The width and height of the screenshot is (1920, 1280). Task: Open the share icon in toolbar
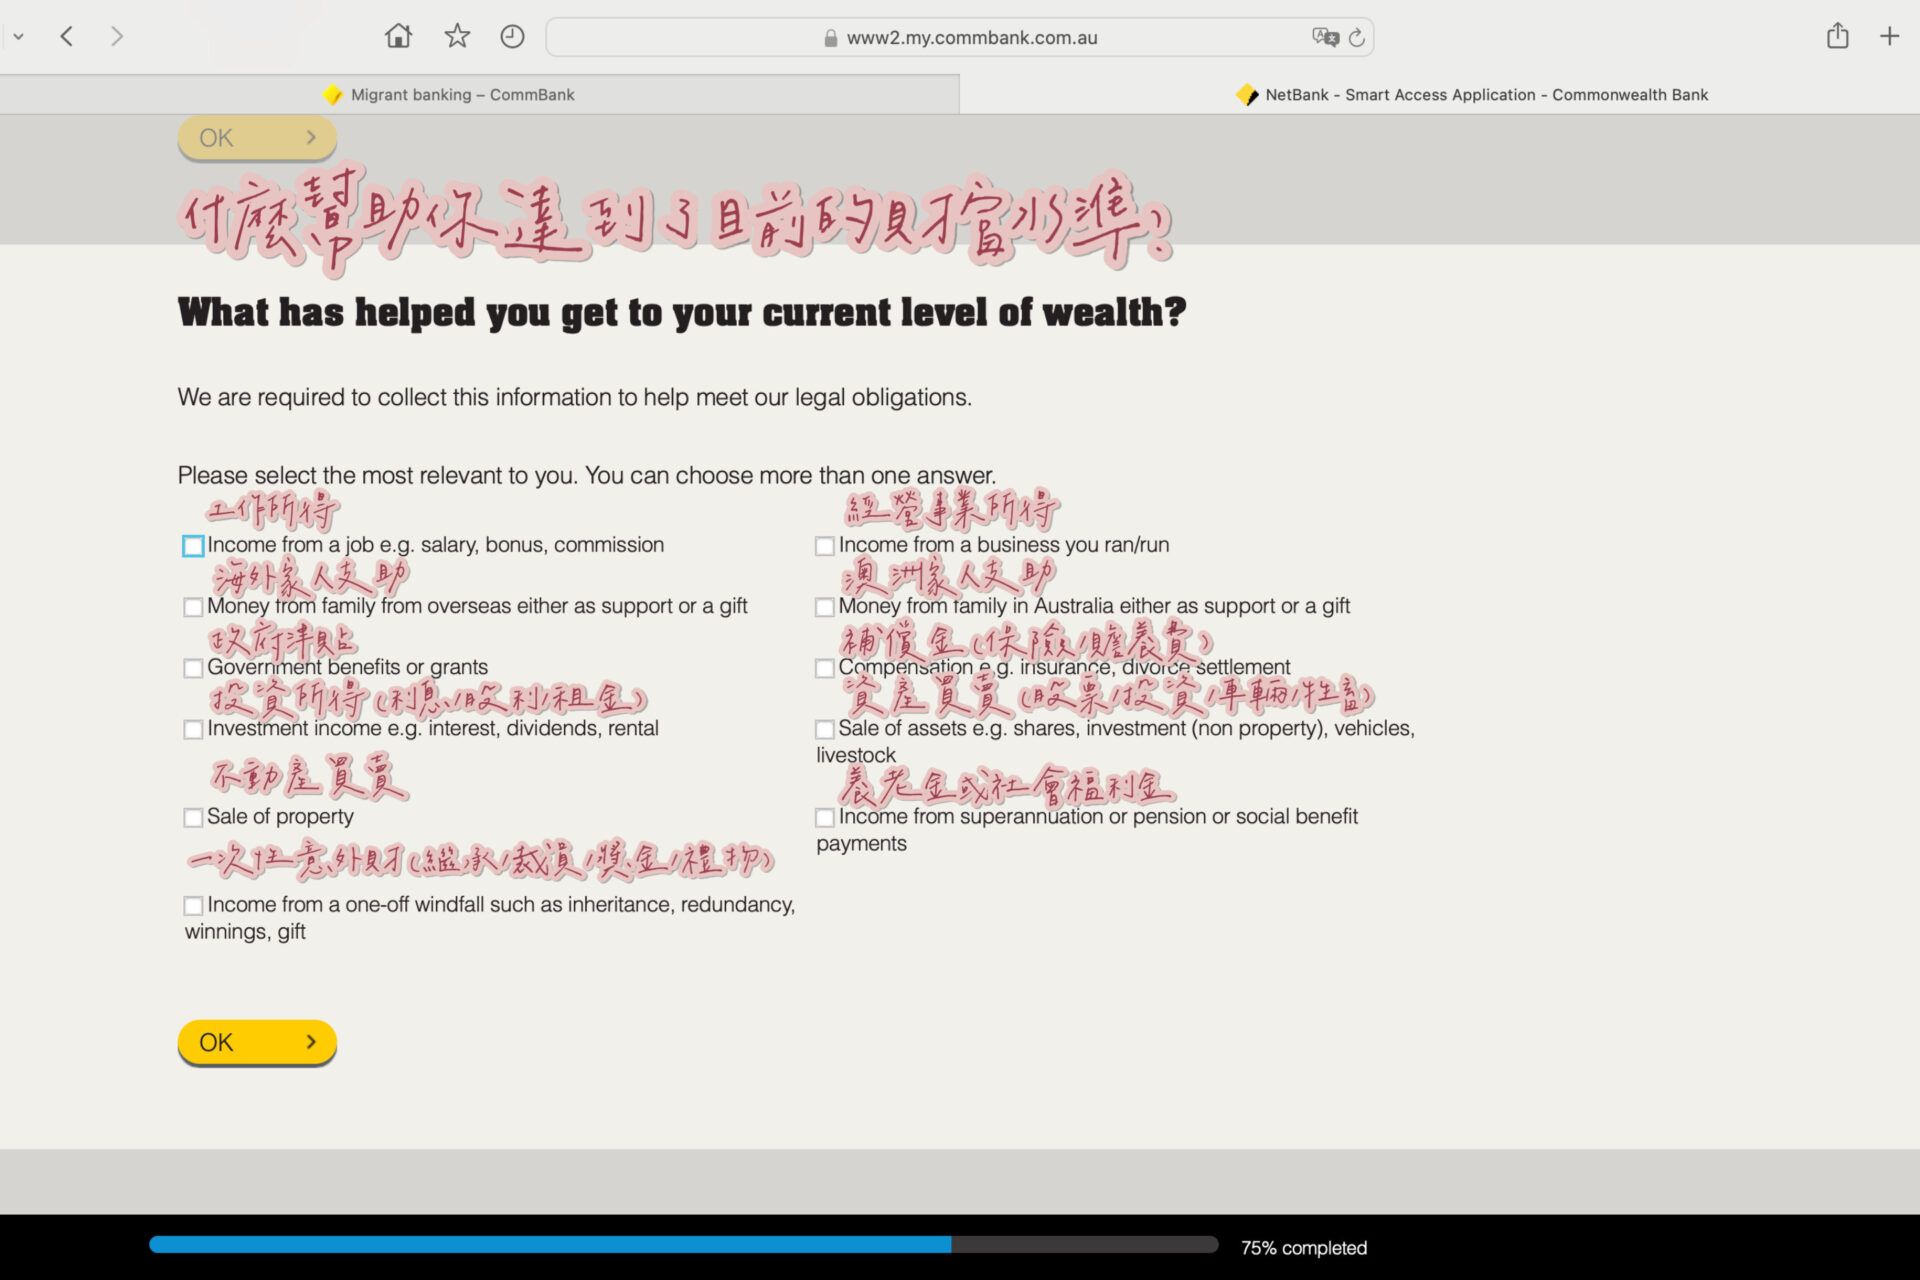(x=1837, y=37)
